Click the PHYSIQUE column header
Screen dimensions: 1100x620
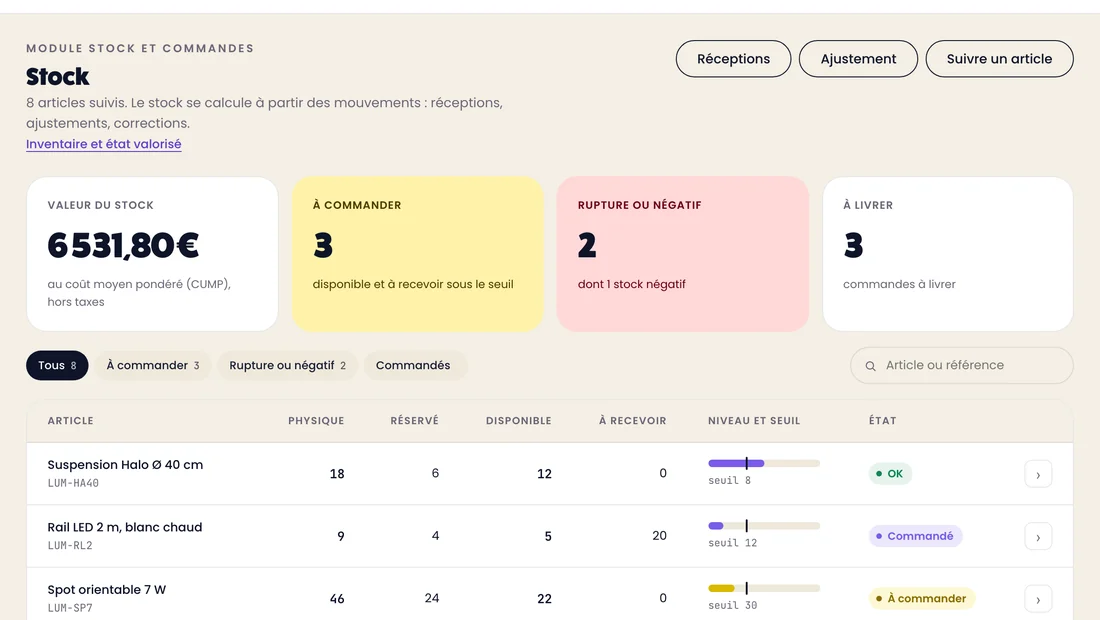pyautogui.click(x=316, y=421)
